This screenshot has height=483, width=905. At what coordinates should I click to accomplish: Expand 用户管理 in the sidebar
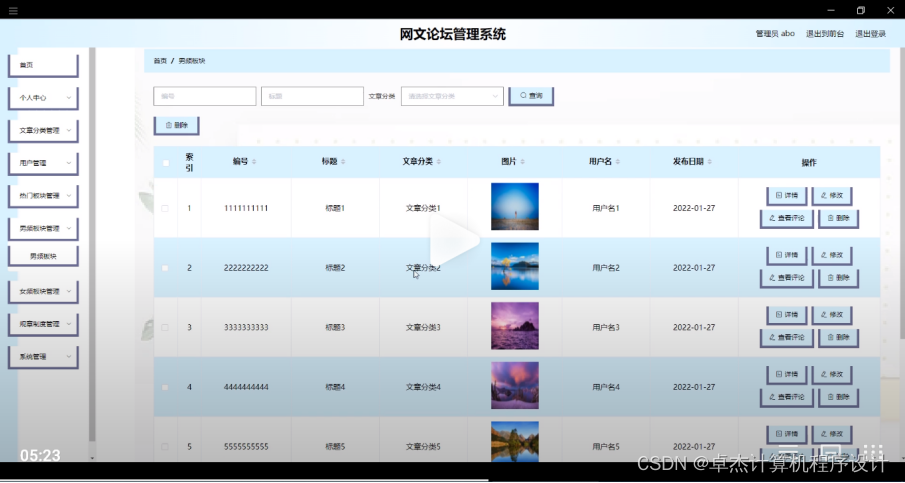pos(43,163)
